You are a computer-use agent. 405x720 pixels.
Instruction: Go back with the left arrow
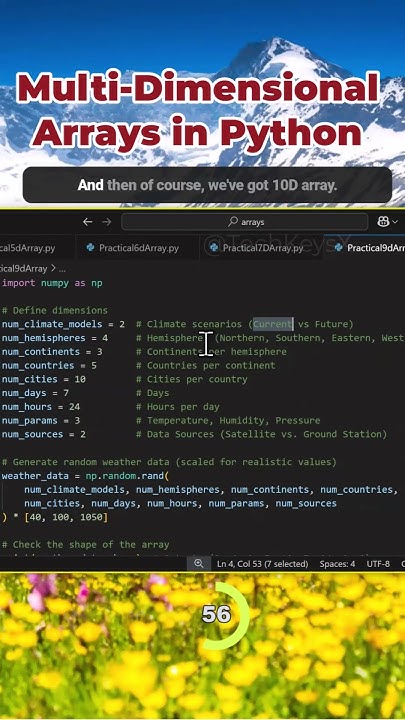click(x=87, y=222)
